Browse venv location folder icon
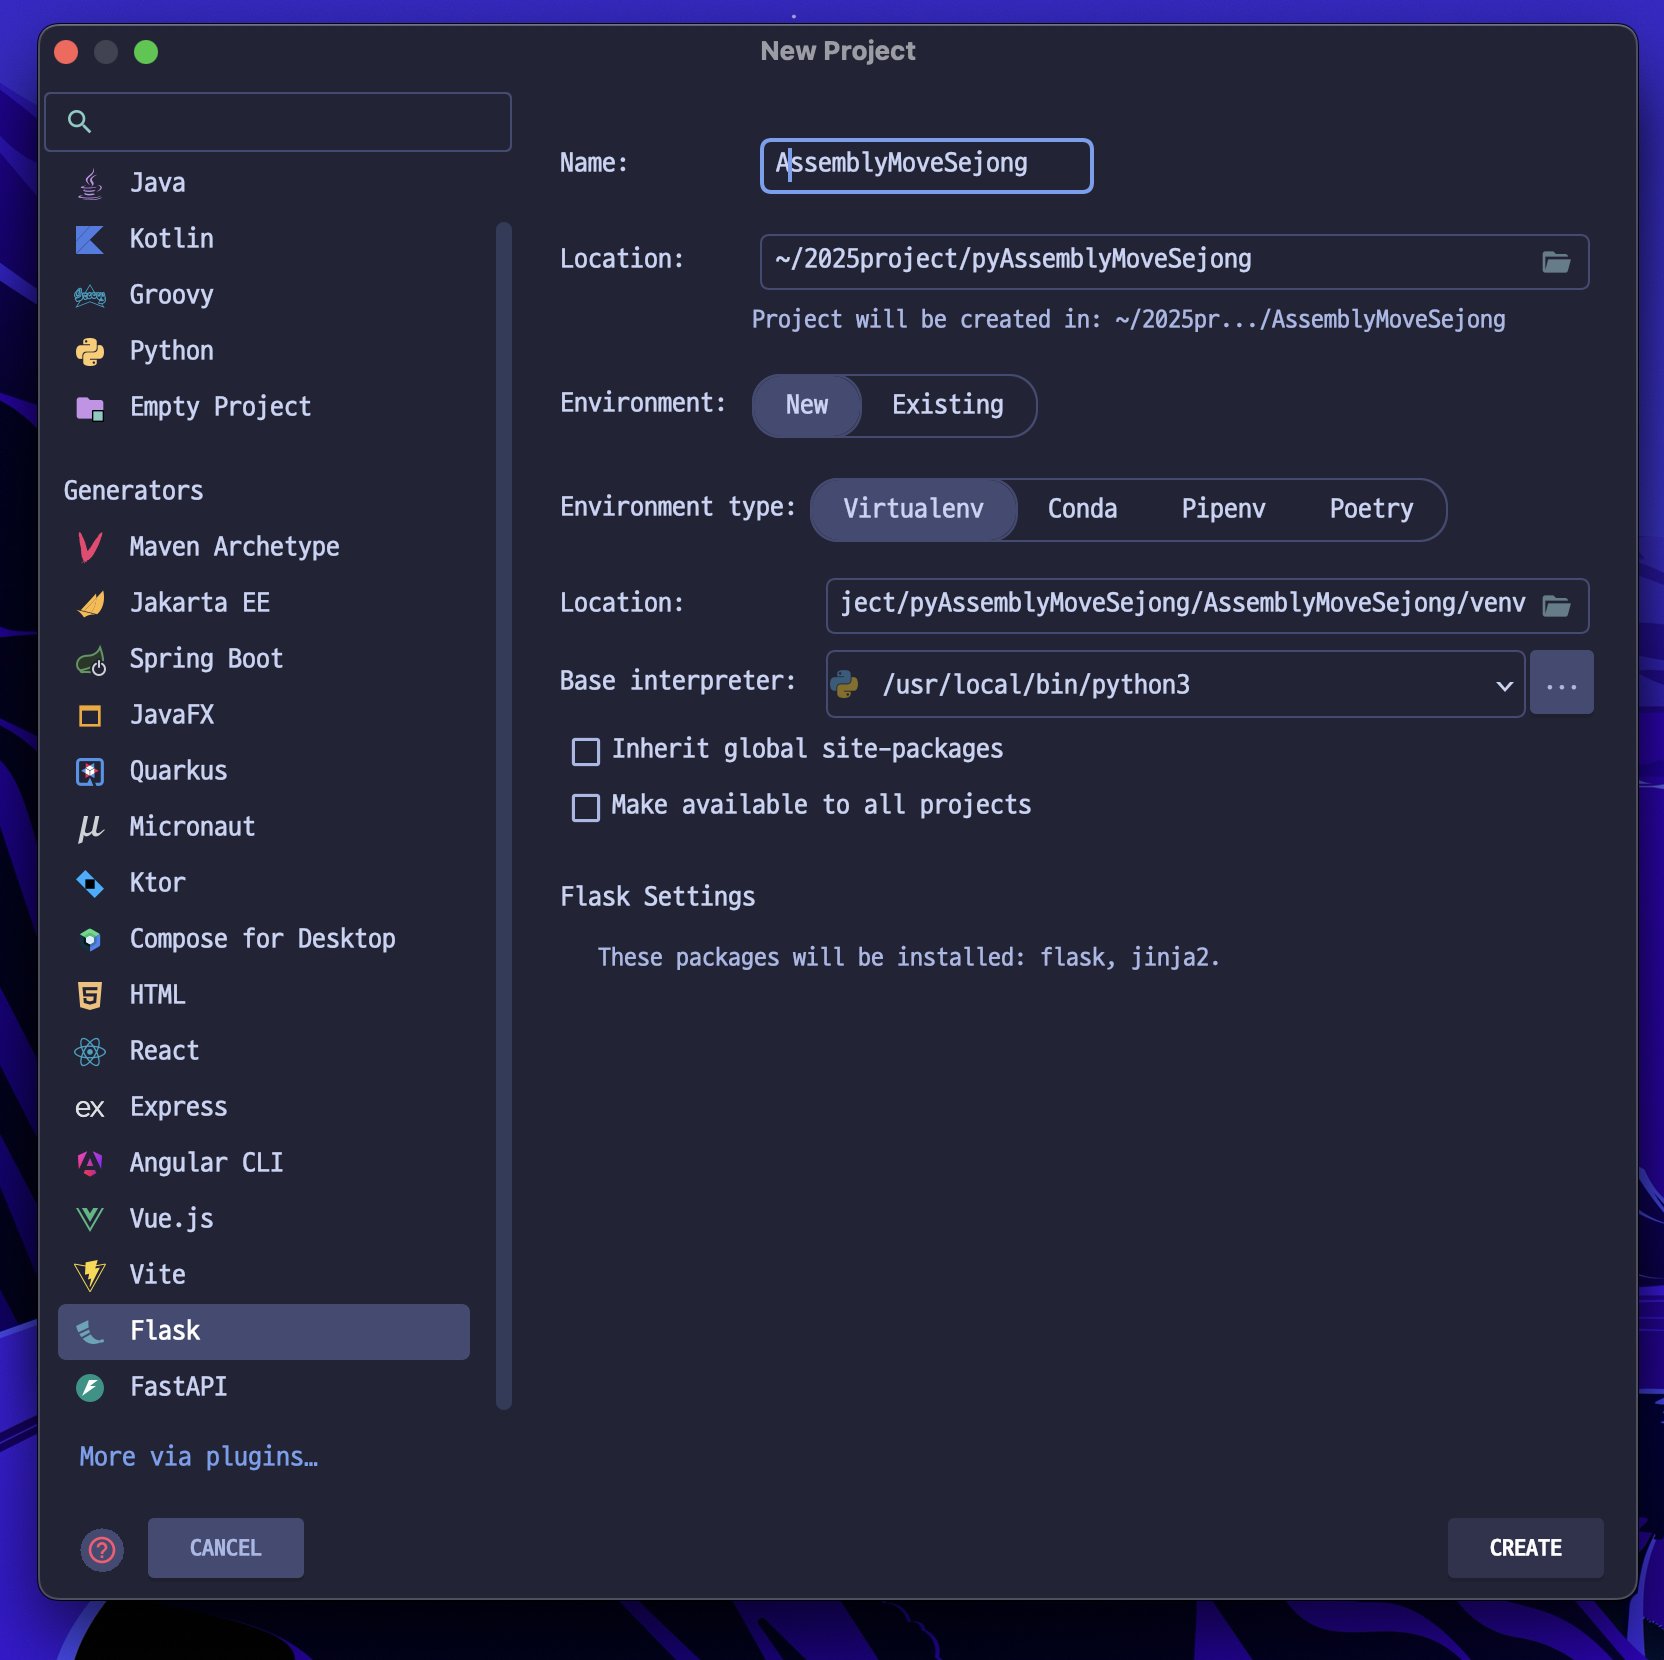Viewport: 1664px width, 1660px height. click(1556, 606)
